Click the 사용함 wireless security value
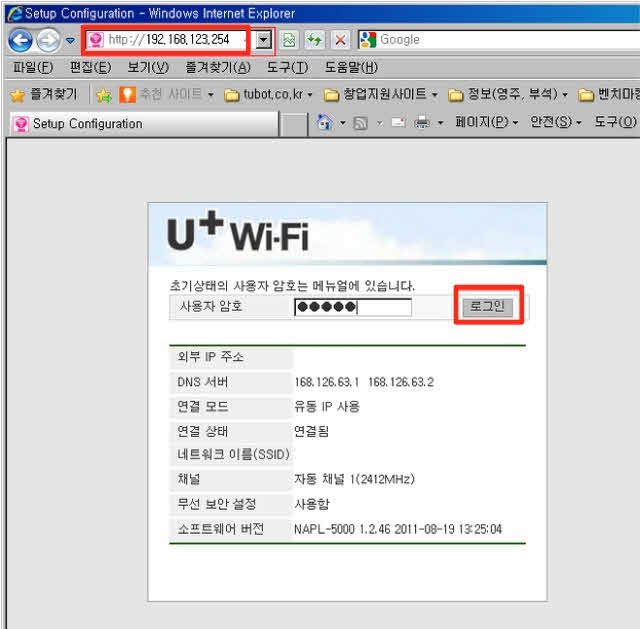Image resolution: width=640 pixels, height=629 pixels. 311,505
